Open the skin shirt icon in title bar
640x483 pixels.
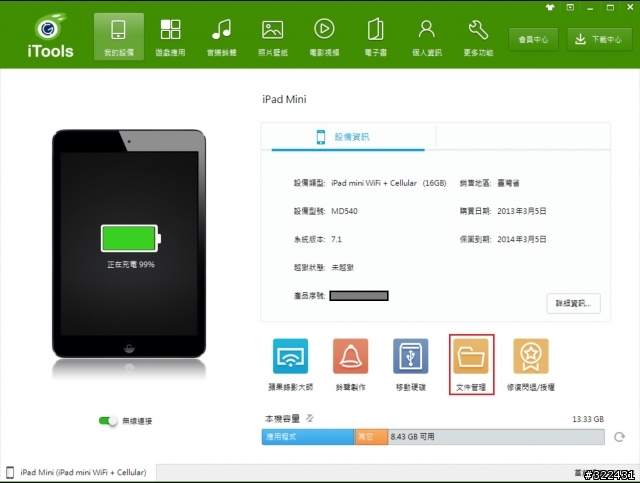click(550, 7)
